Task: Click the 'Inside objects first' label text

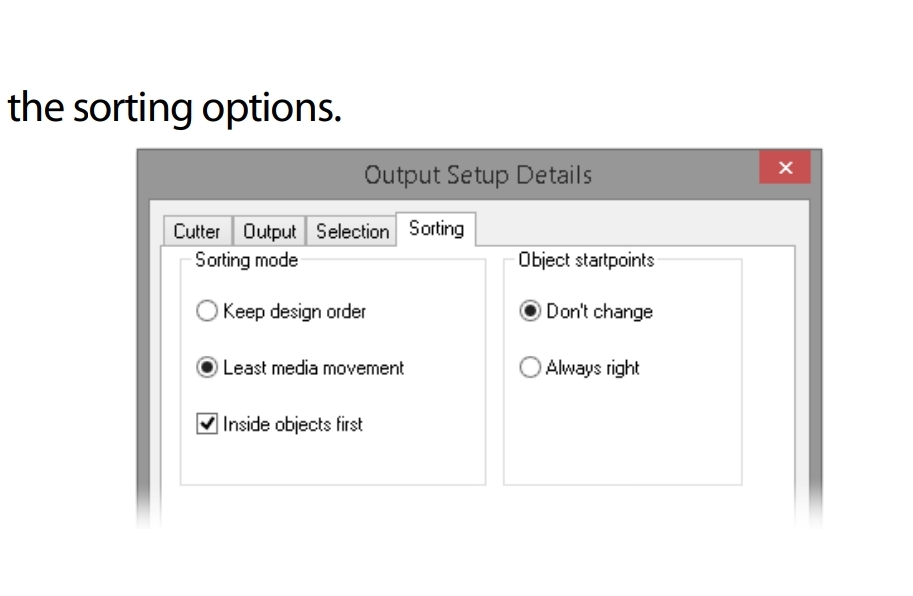Action: (x=293, y=424)
